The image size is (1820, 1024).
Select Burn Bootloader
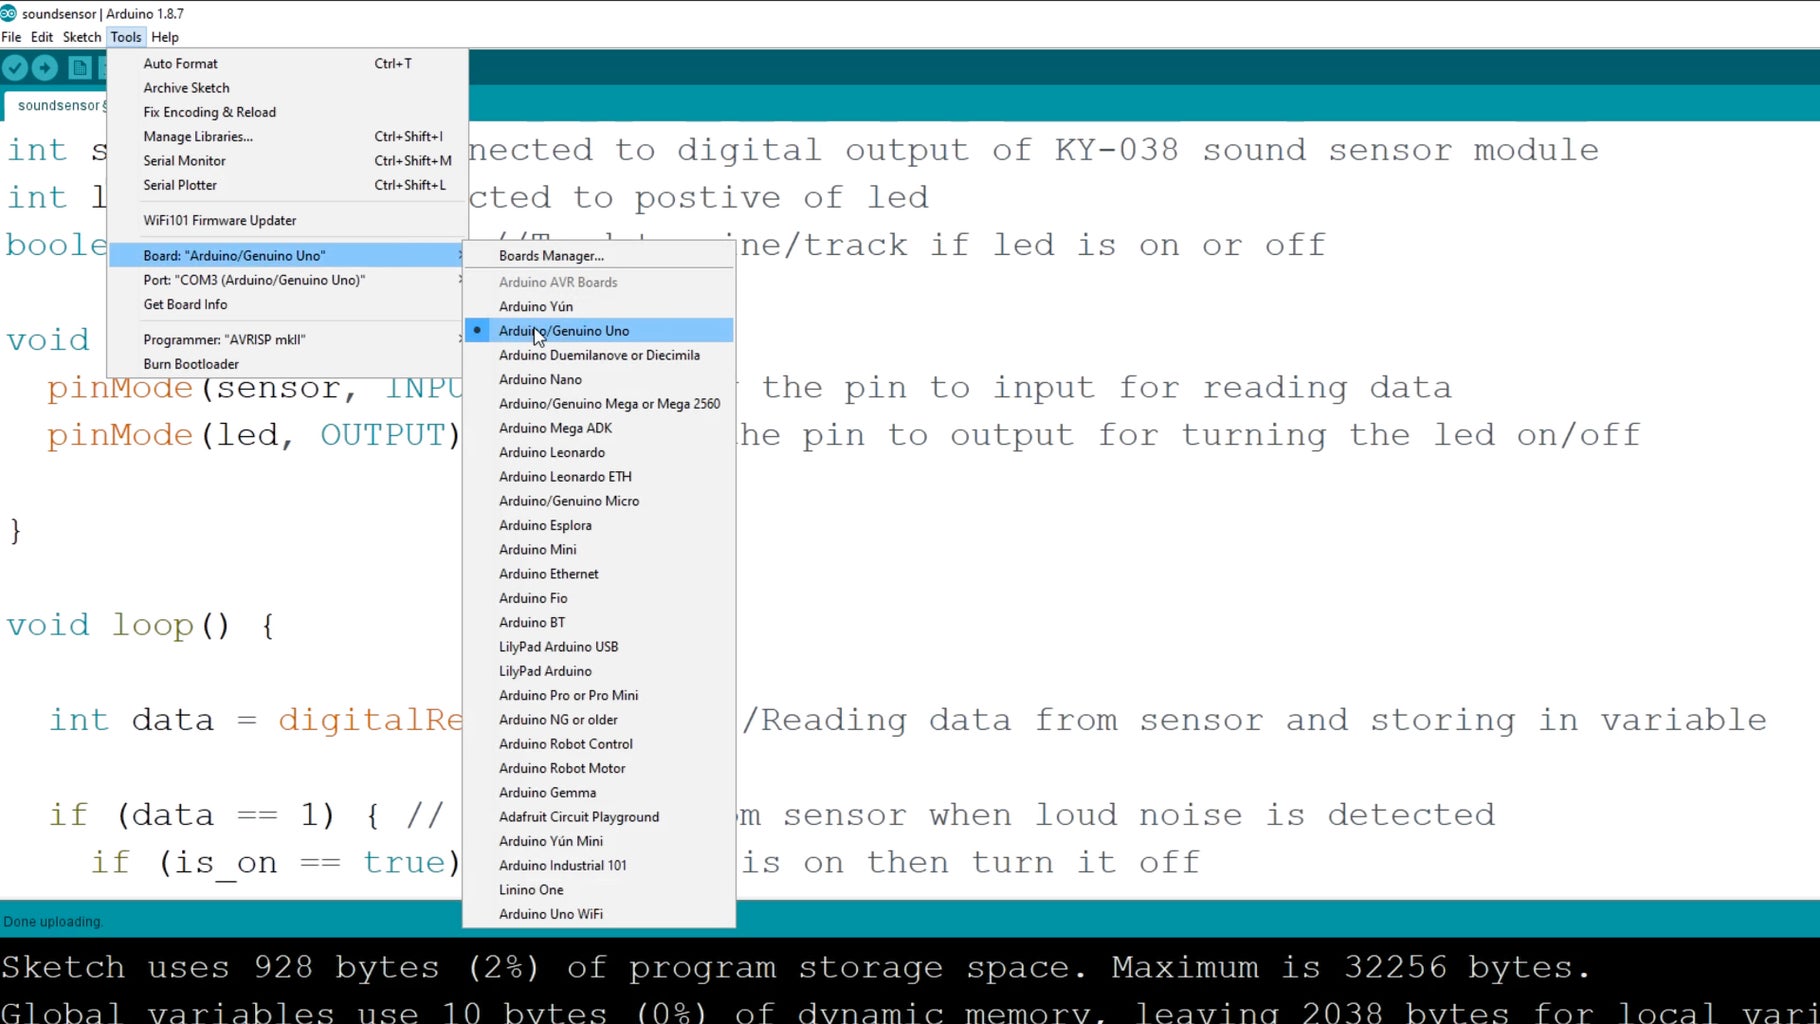coord(288,364)
